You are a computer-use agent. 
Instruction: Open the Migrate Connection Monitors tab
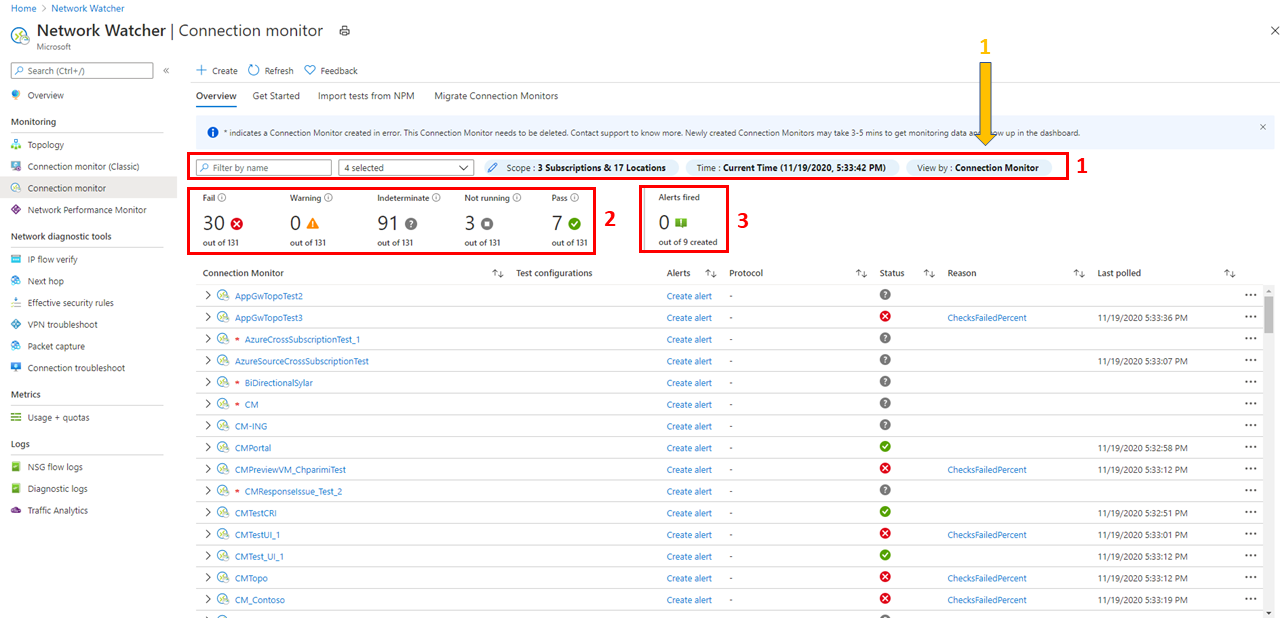(496, 96)
